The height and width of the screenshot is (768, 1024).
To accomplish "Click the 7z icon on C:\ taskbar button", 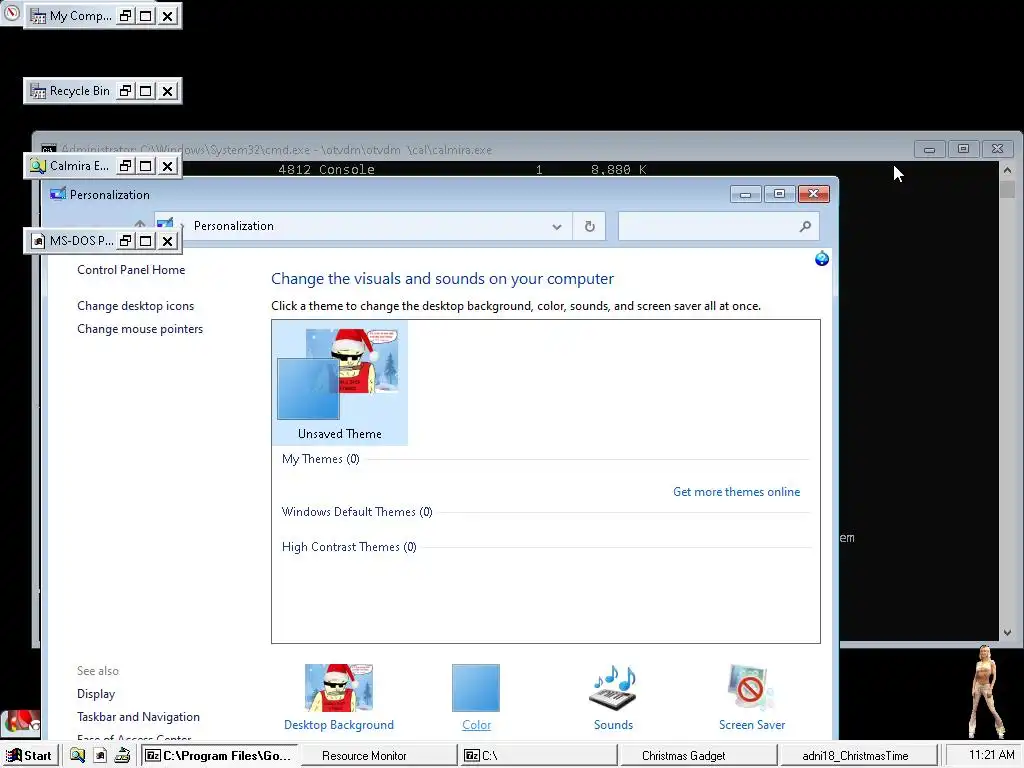I will 472,756.
